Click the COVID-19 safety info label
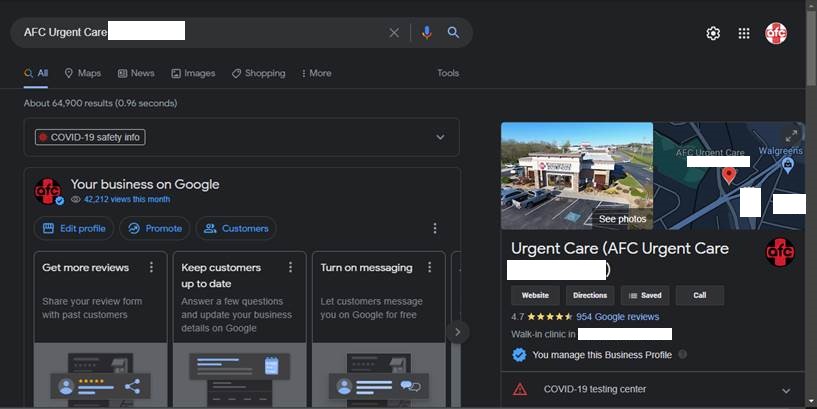 pyautogui.click(x=90, y=137)
